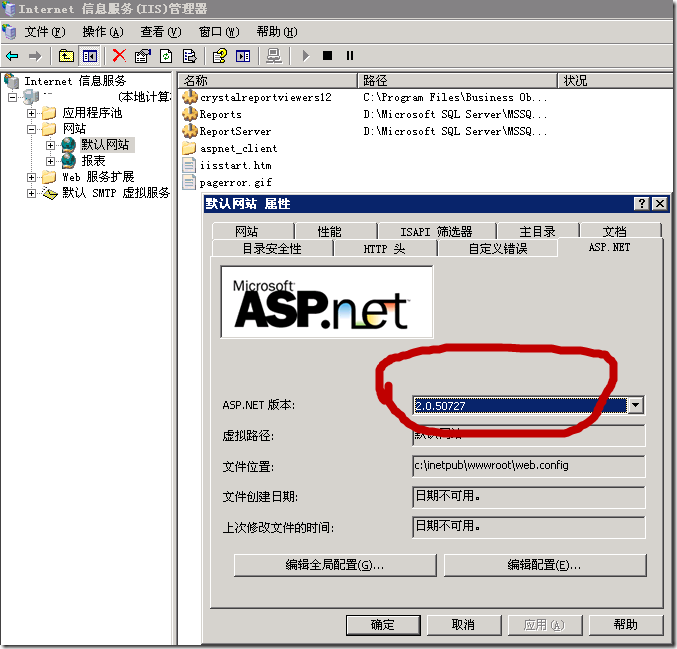
Task: Click the 取消 button
Action: [x=464, y=625]
